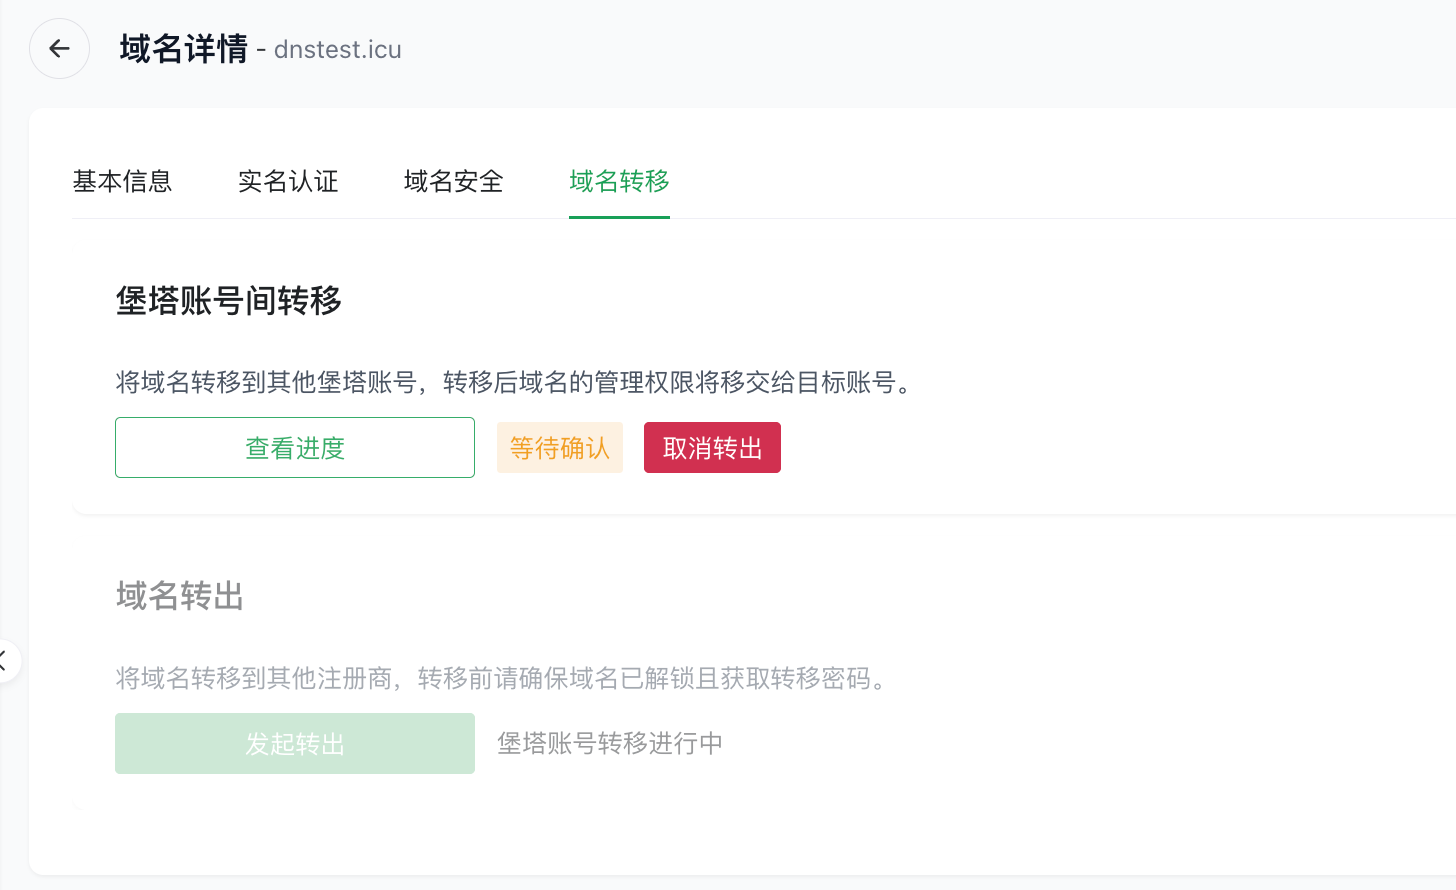Click the disabled 发起转出 button
This screenshot has width=1456, height=890.
[294, 743]
